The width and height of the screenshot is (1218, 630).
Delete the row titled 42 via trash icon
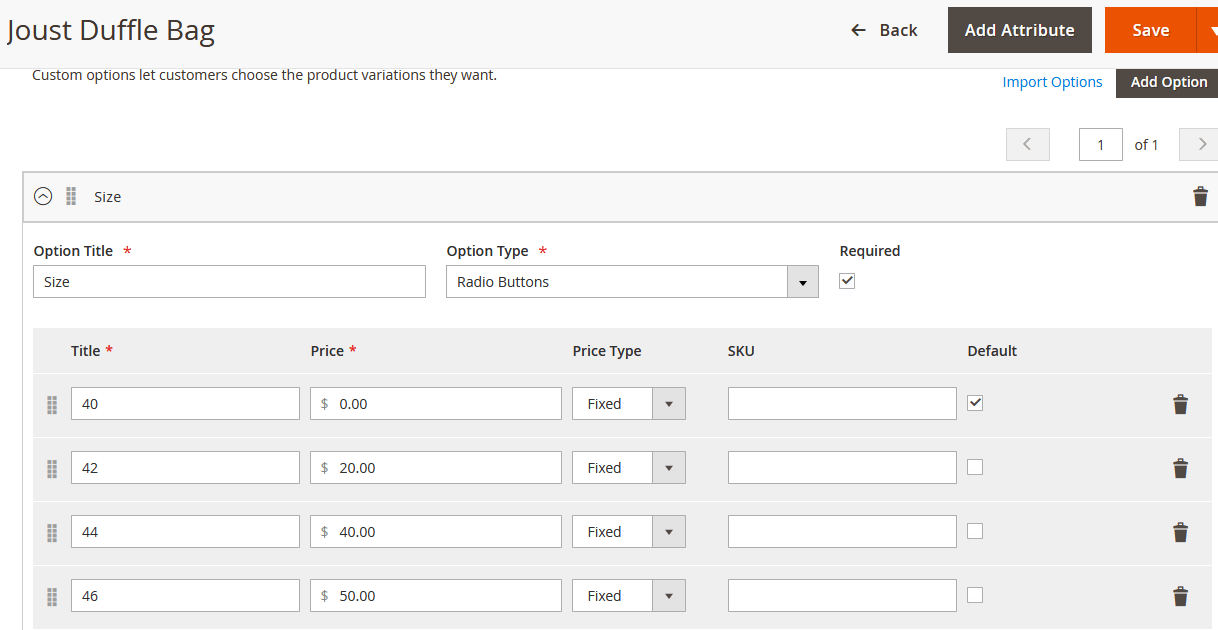[1180, 468]
